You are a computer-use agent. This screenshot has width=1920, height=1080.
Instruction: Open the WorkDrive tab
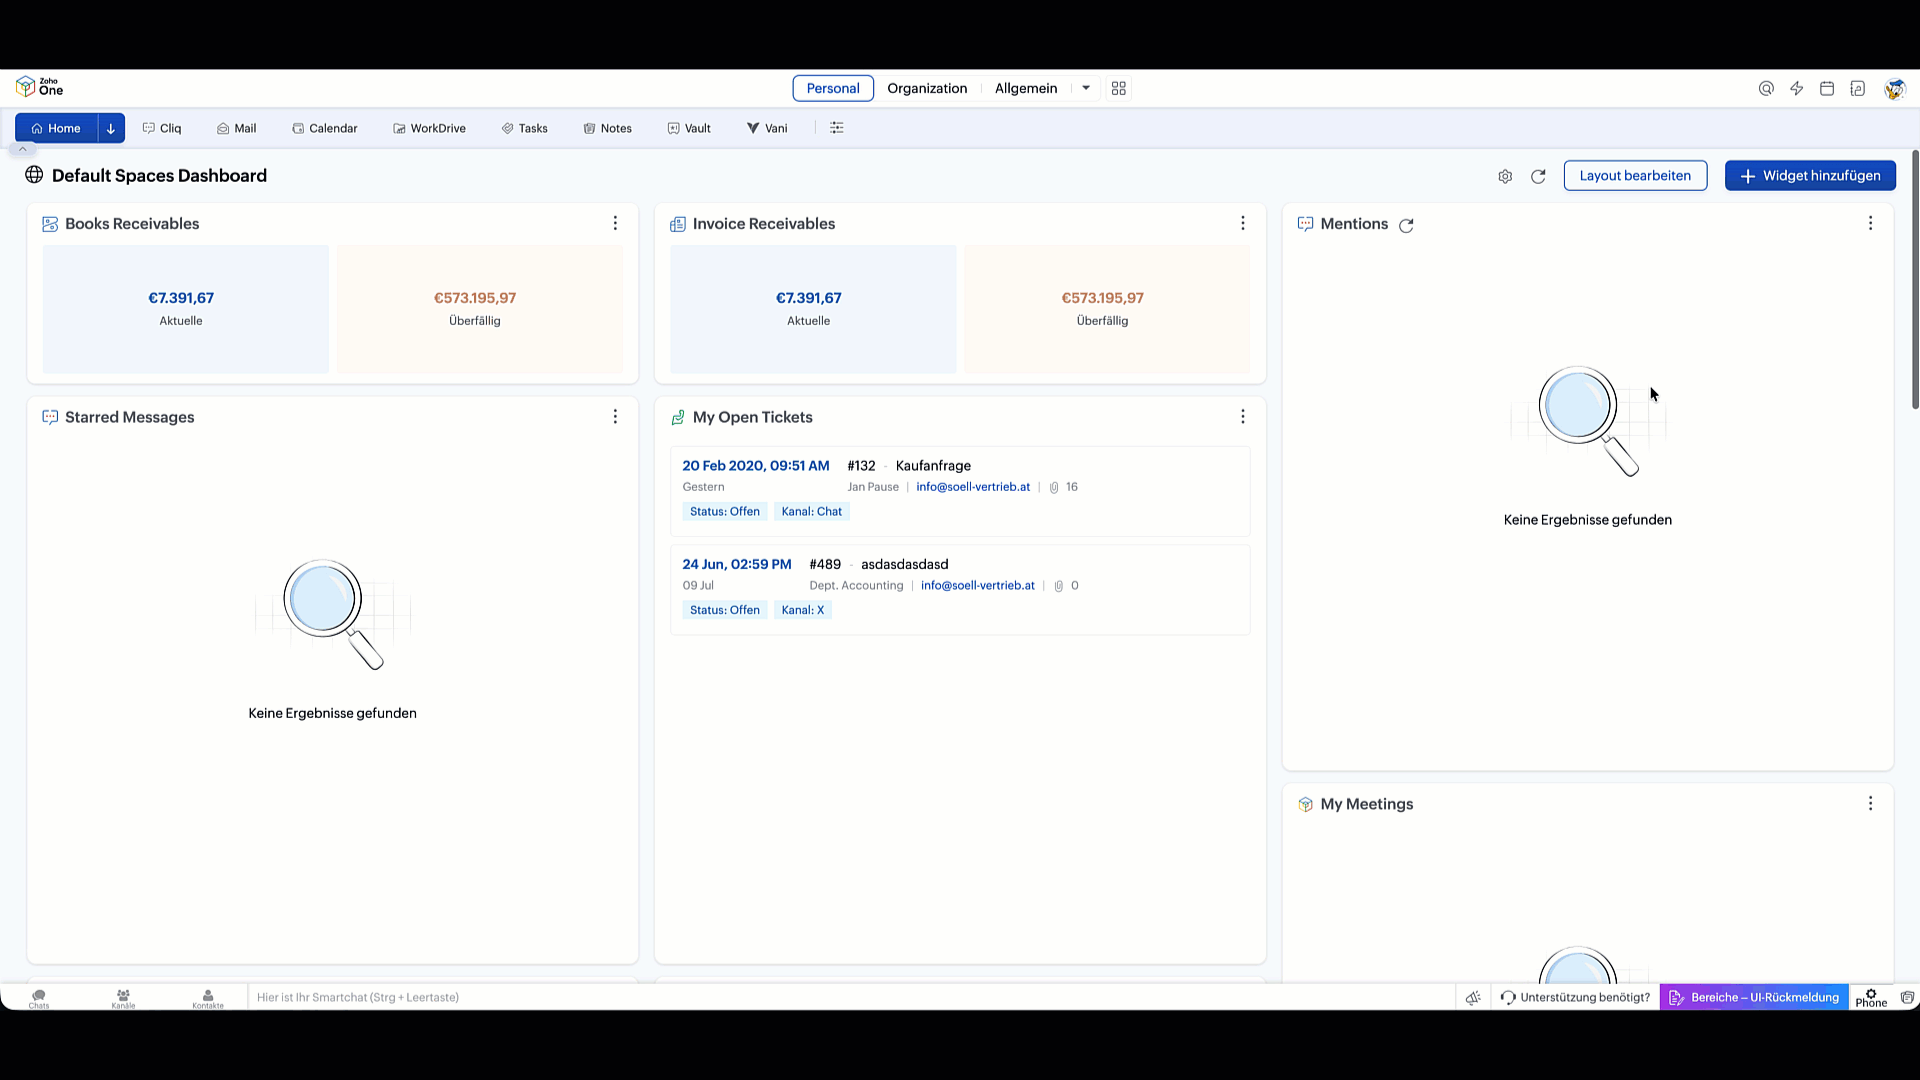[x=429, y=128]
